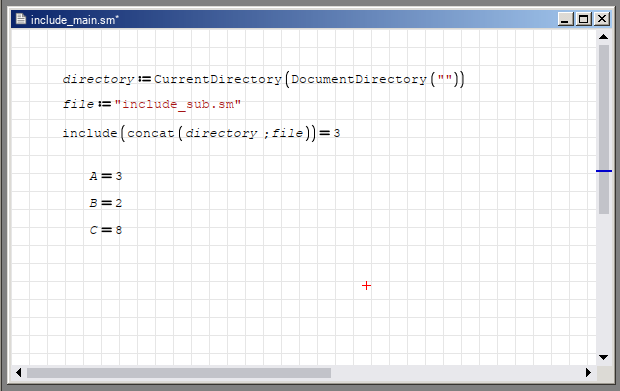Click the empty string argument ""
The width and height of the screenshot is (620, 391).
click(445, 78)
